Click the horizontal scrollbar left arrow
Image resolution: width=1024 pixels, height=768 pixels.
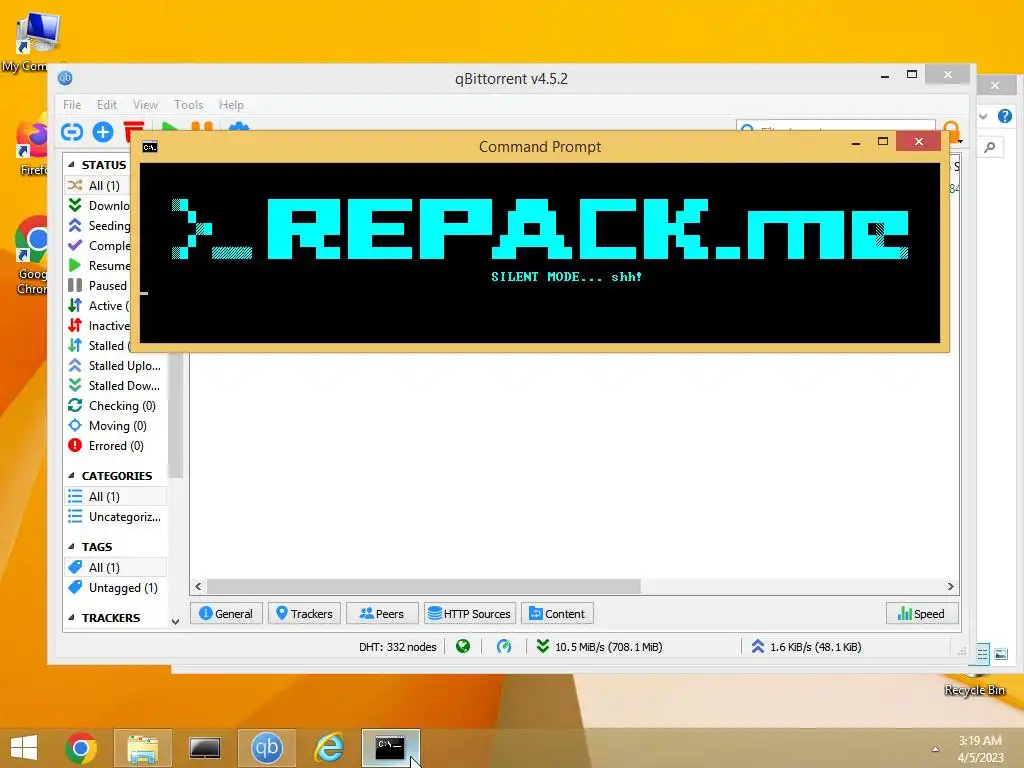[x=199, y=586]
